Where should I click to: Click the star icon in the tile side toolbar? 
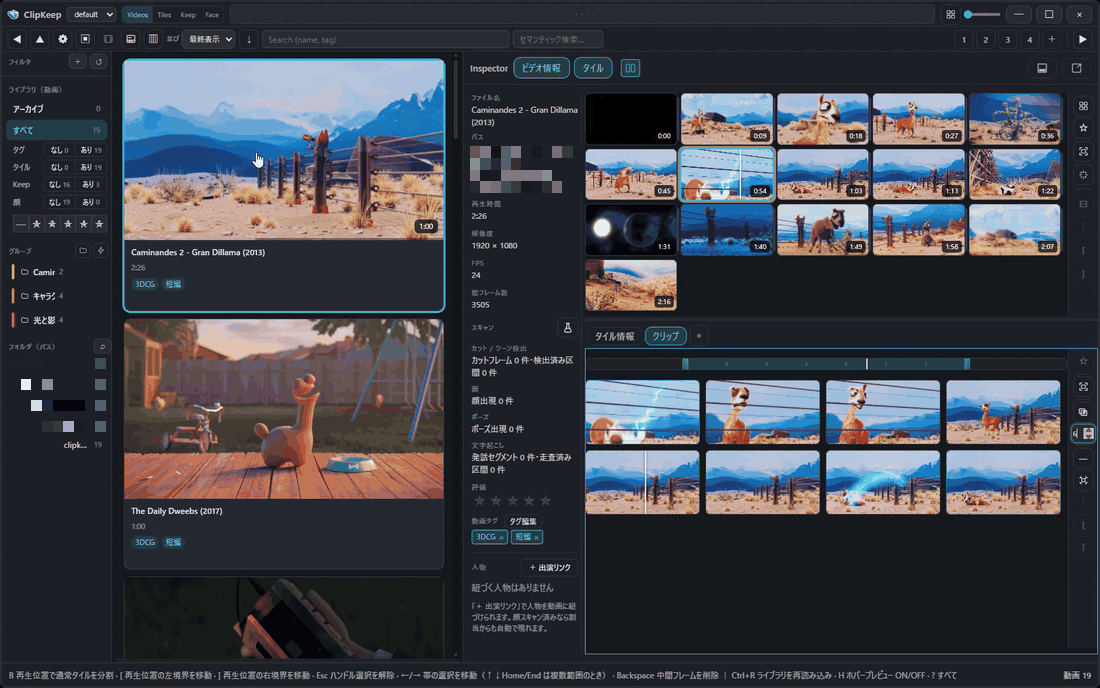pos(1083,128)
